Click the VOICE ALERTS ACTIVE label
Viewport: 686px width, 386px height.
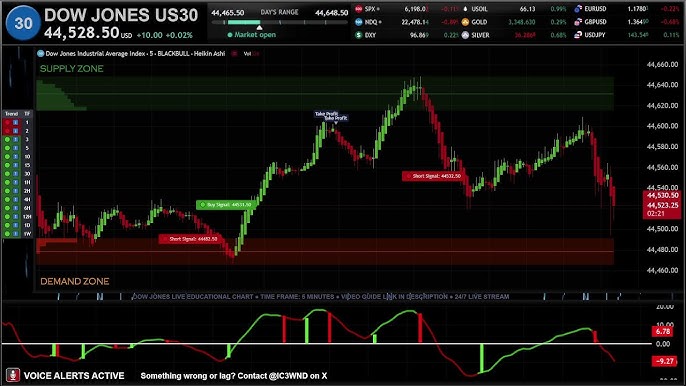click(74, 375)
